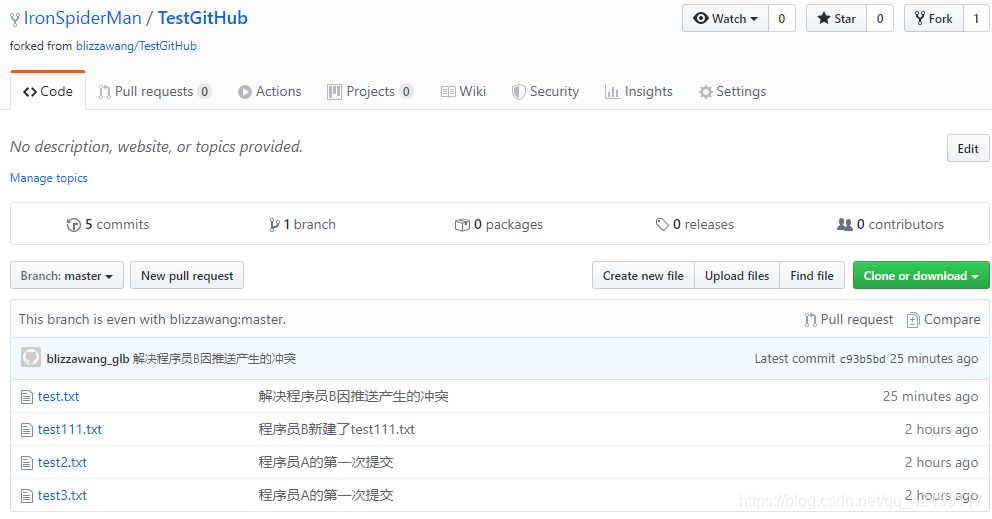Screen dimensions: 992x519
Task: Open the file test.txt
Action: click(58, 396)
